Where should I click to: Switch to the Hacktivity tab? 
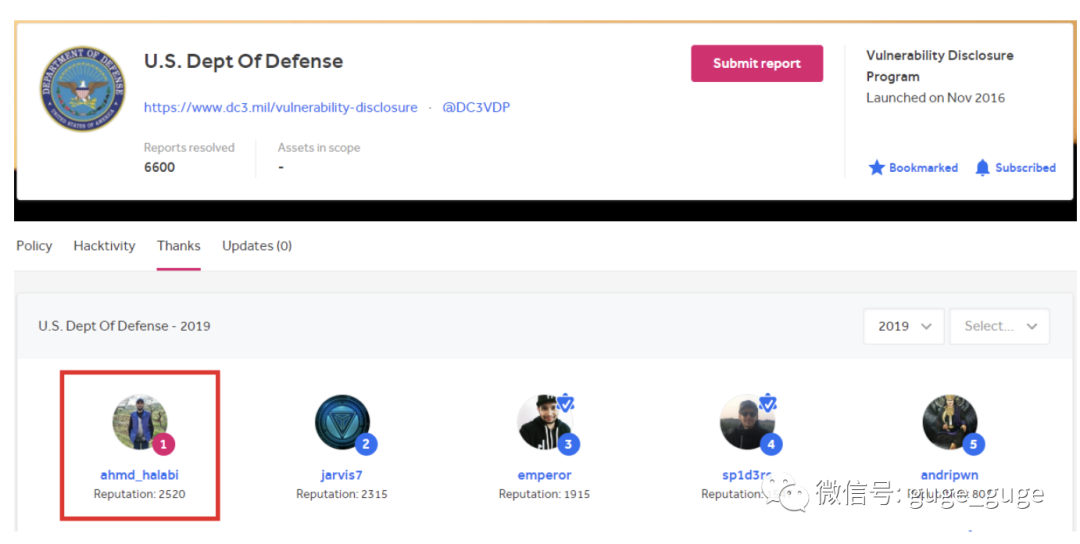tap(104, 246)
